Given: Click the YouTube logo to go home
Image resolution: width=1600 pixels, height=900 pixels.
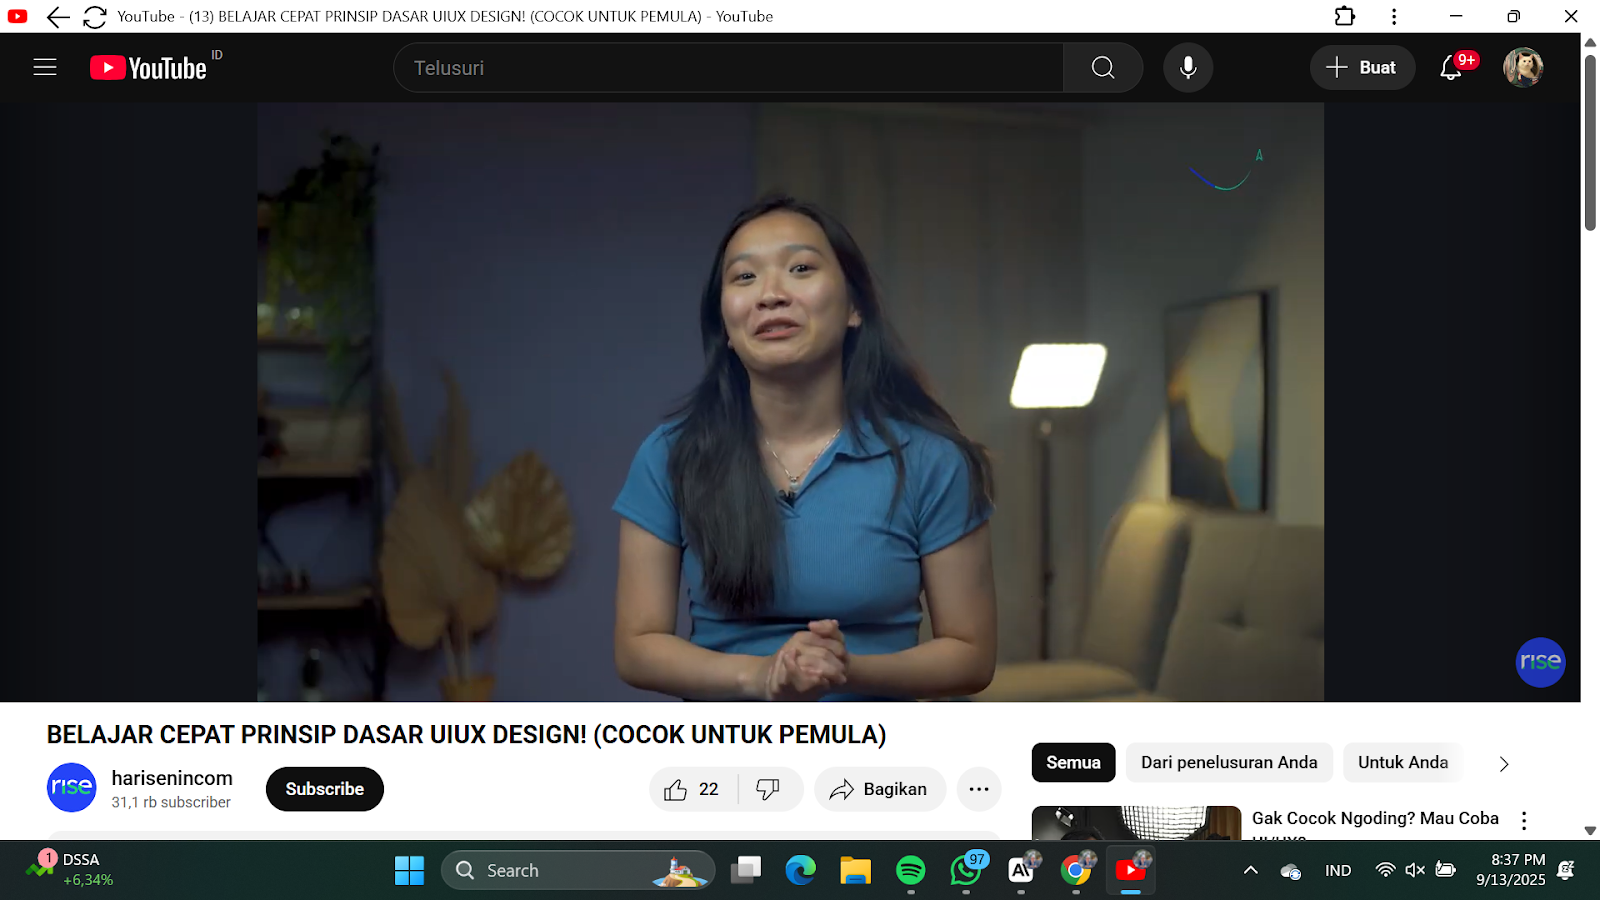Looking at the screenshot, I should (148, 68).
